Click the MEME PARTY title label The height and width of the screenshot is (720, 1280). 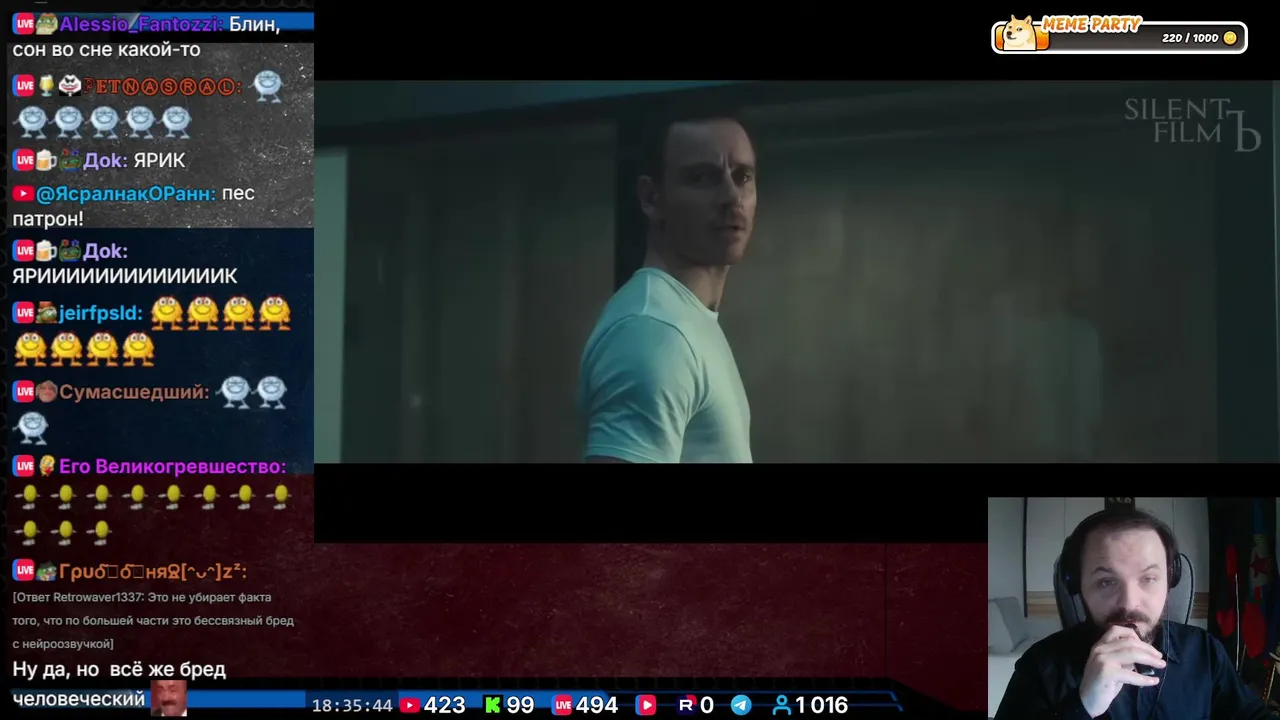1091,24
